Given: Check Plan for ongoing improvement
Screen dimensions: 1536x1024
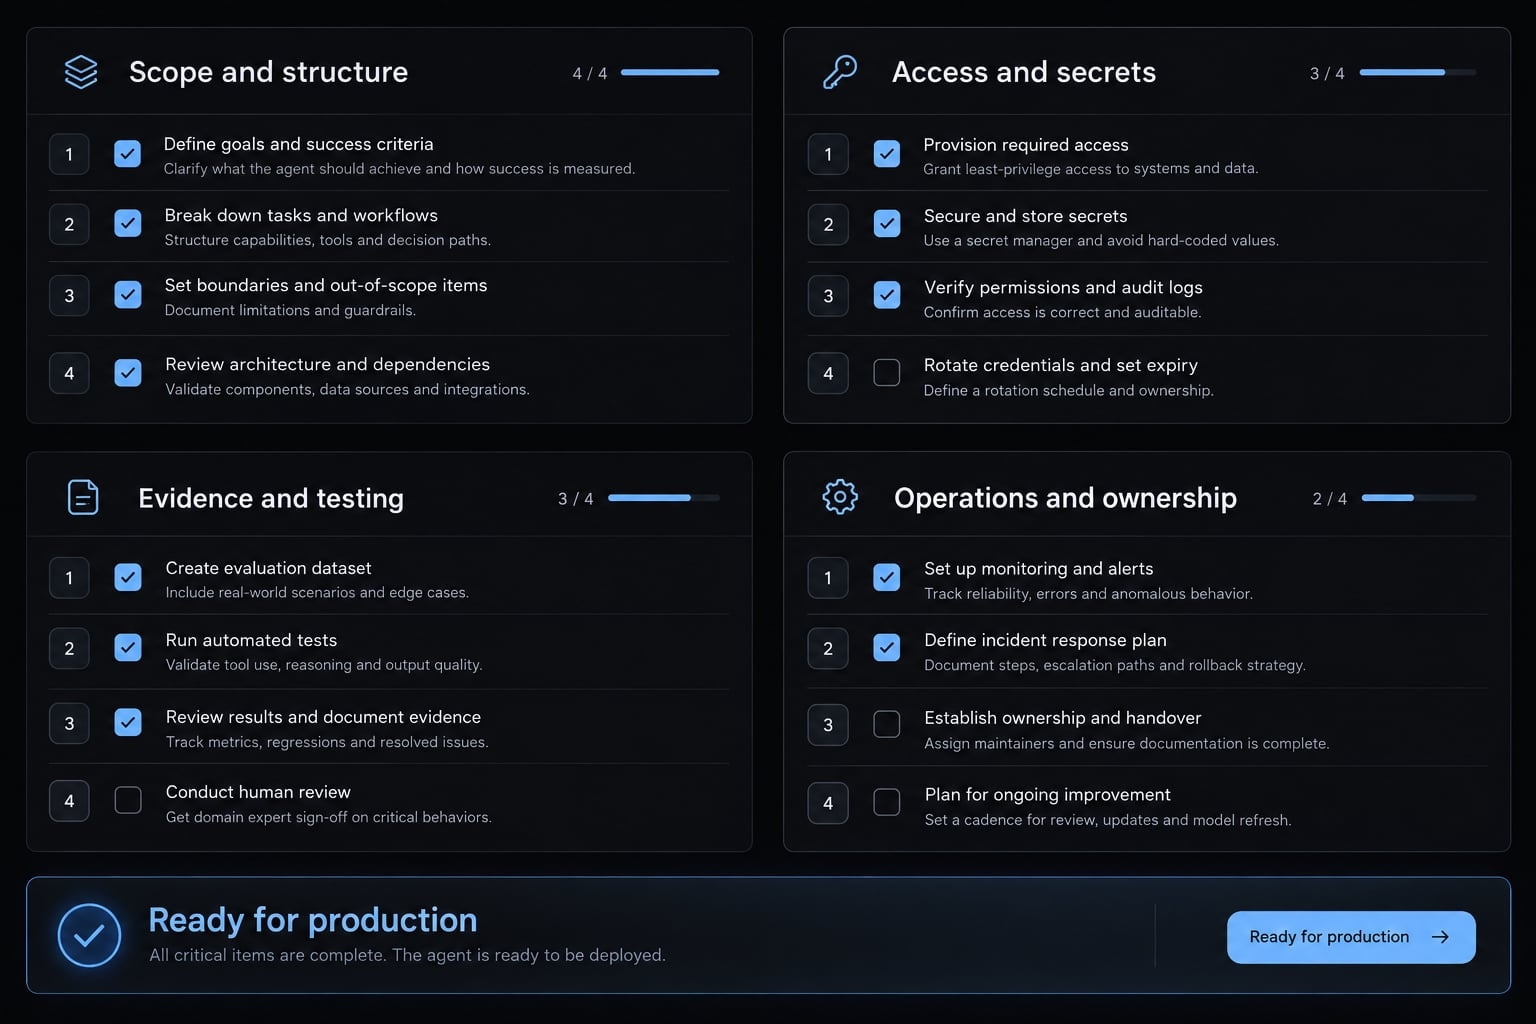Looking at the screenshot, I should click(887, 802).
